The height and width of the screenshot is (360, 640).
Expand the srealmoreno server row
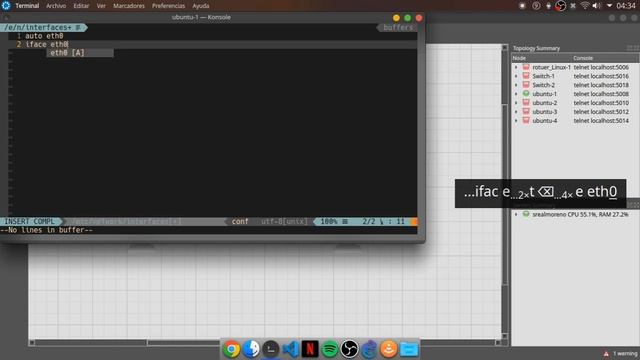[516, 214]
